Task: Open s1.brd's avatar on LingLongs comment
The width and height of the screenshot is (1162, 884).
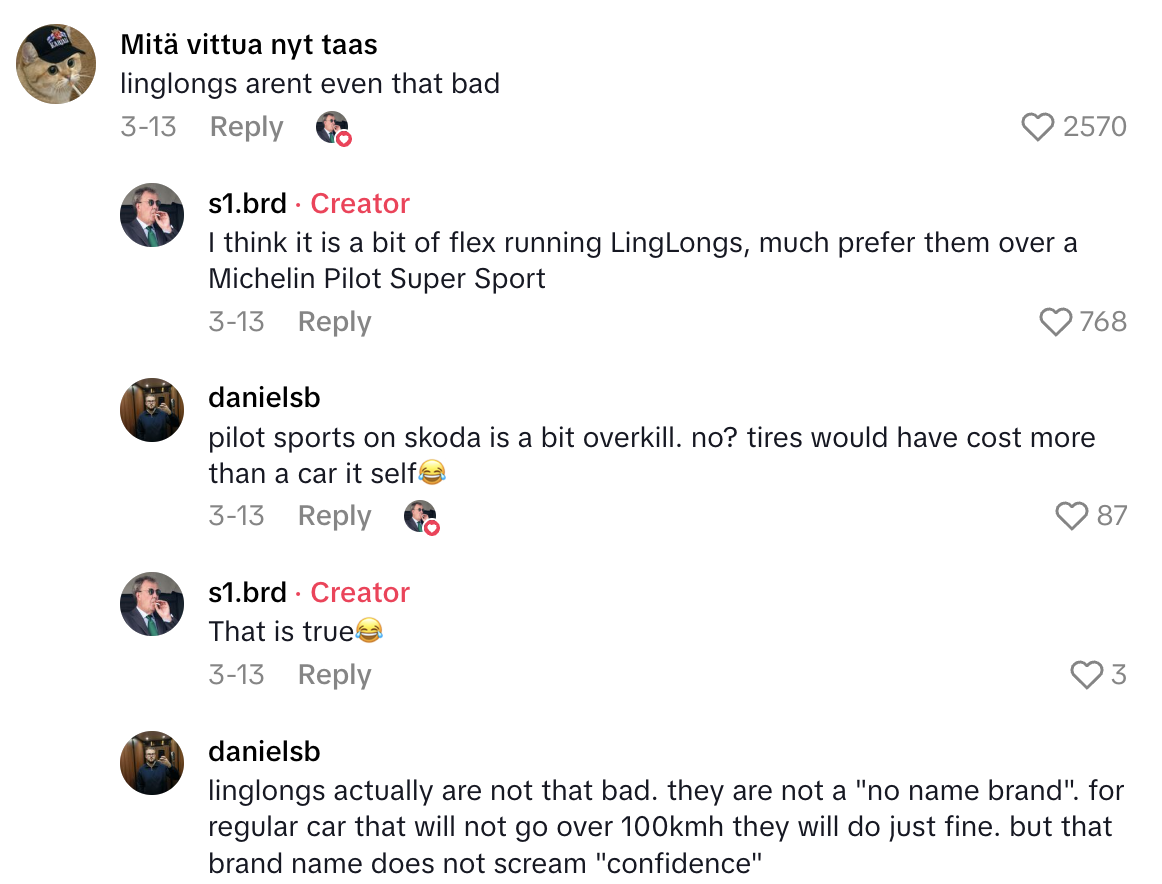Action: click(x=152, y=215)
